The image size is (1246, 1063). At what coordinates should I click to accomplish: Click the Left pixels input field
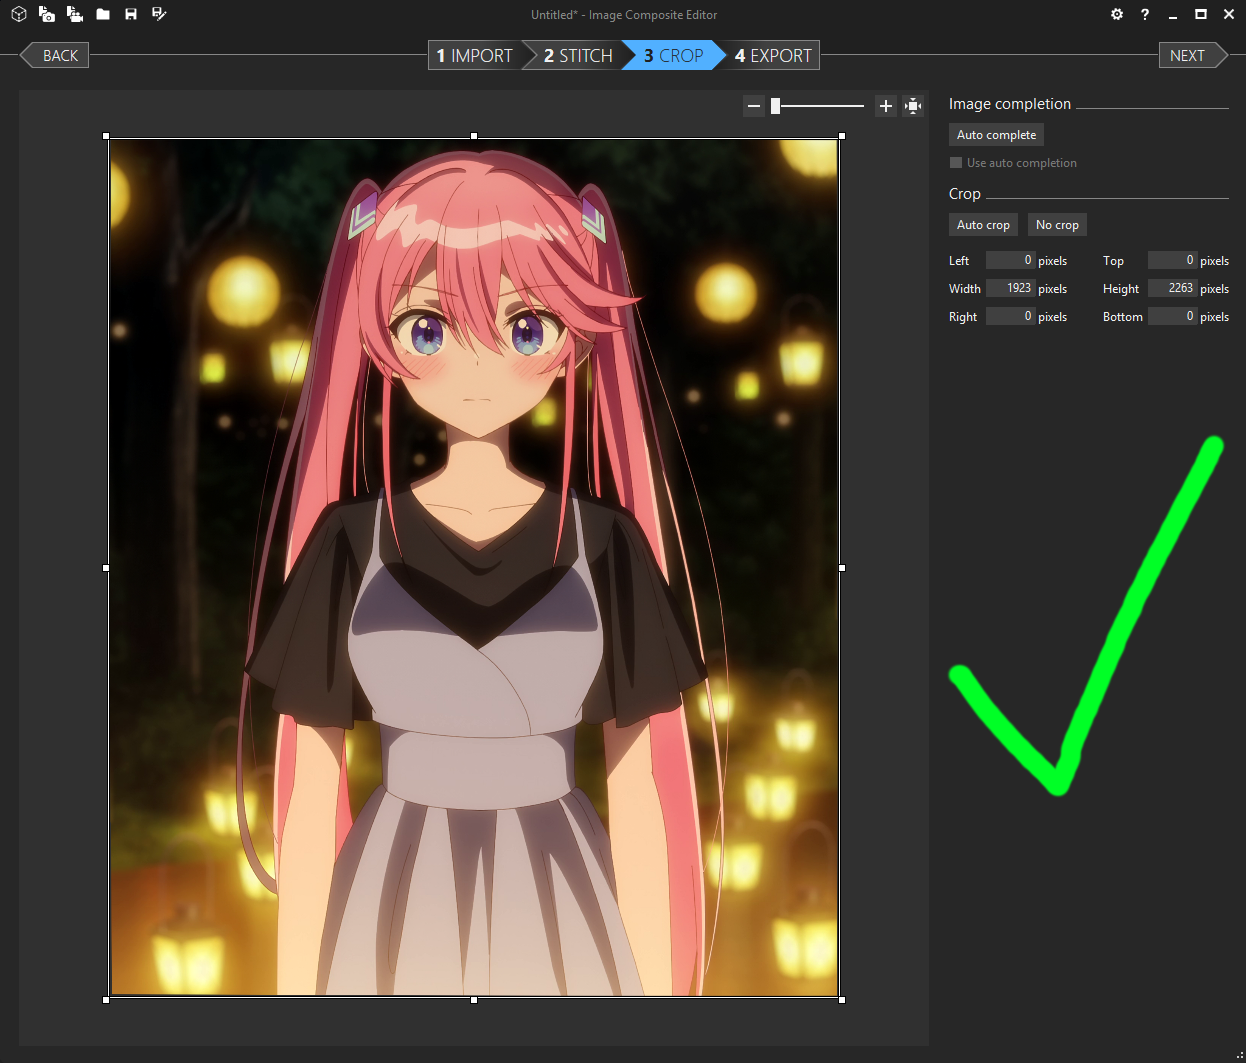(x=1010, y=260)
